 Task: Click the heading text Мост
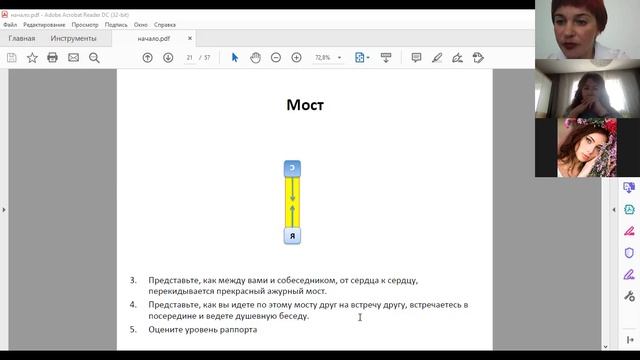305,105
